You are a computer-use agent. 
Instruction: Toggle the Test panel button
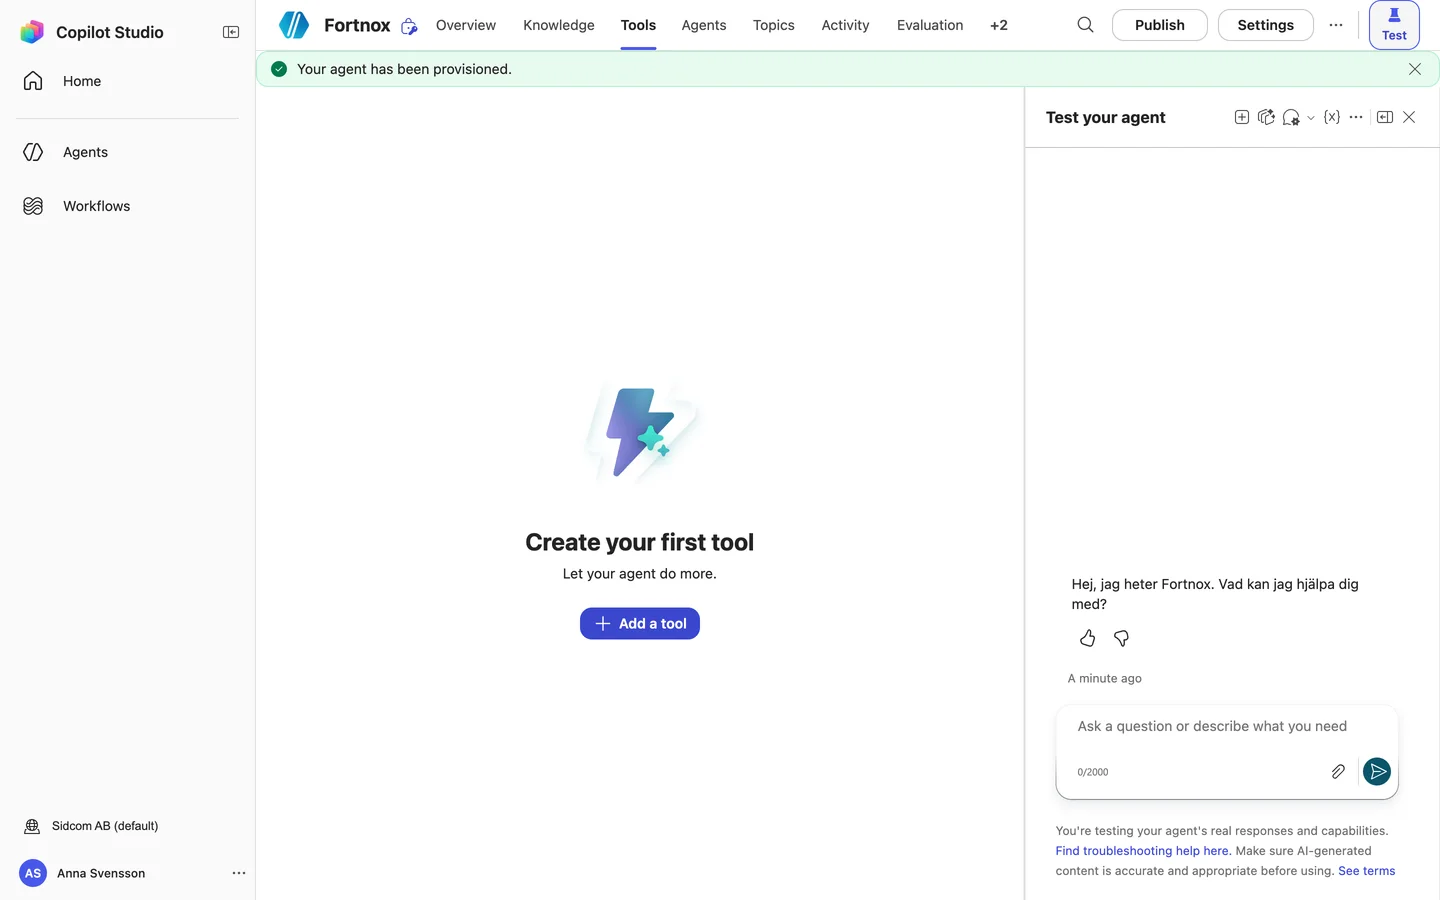point(1394,25)
